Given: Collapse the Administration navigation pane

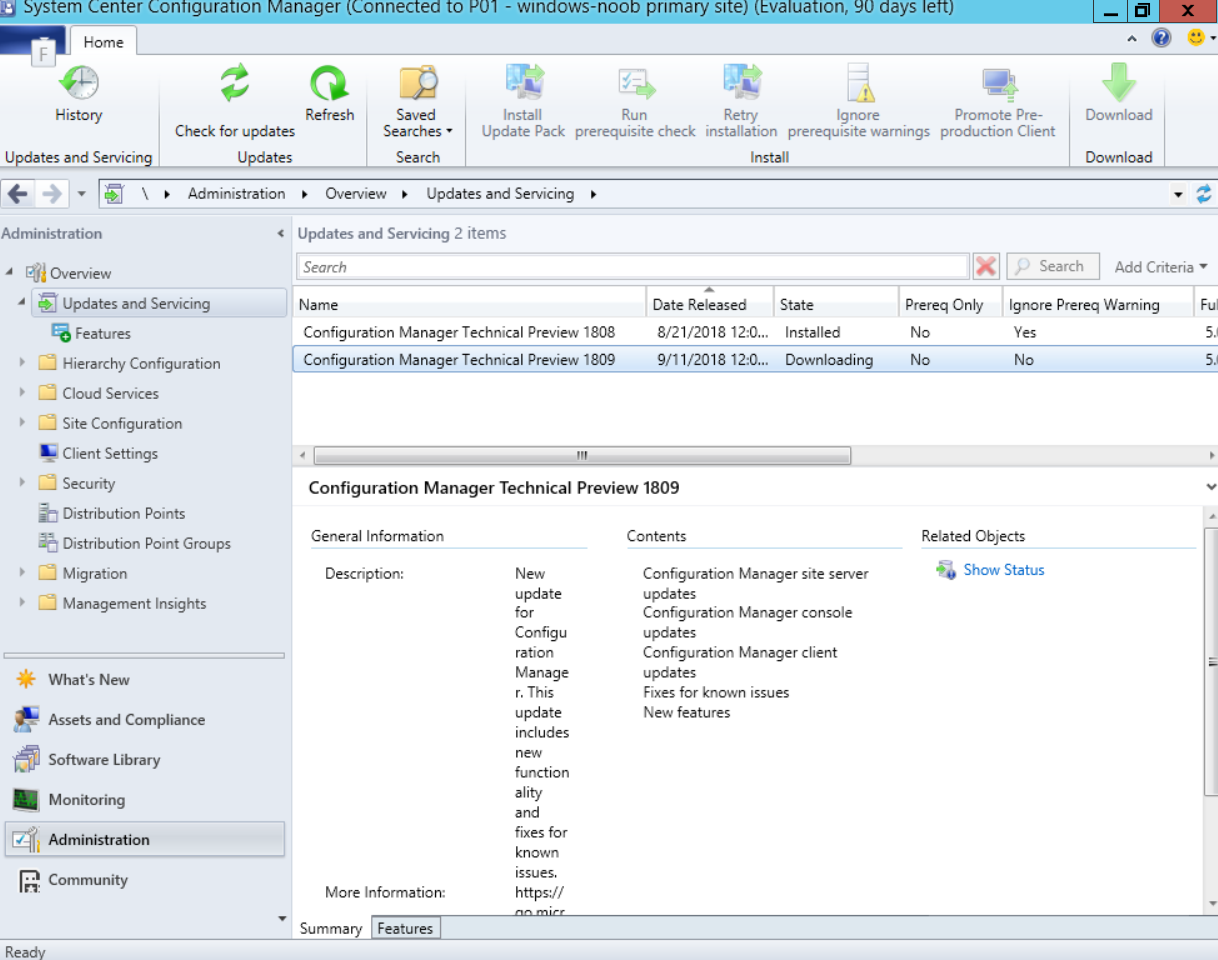Looking at the screenshot, I should tap(280, 234).
